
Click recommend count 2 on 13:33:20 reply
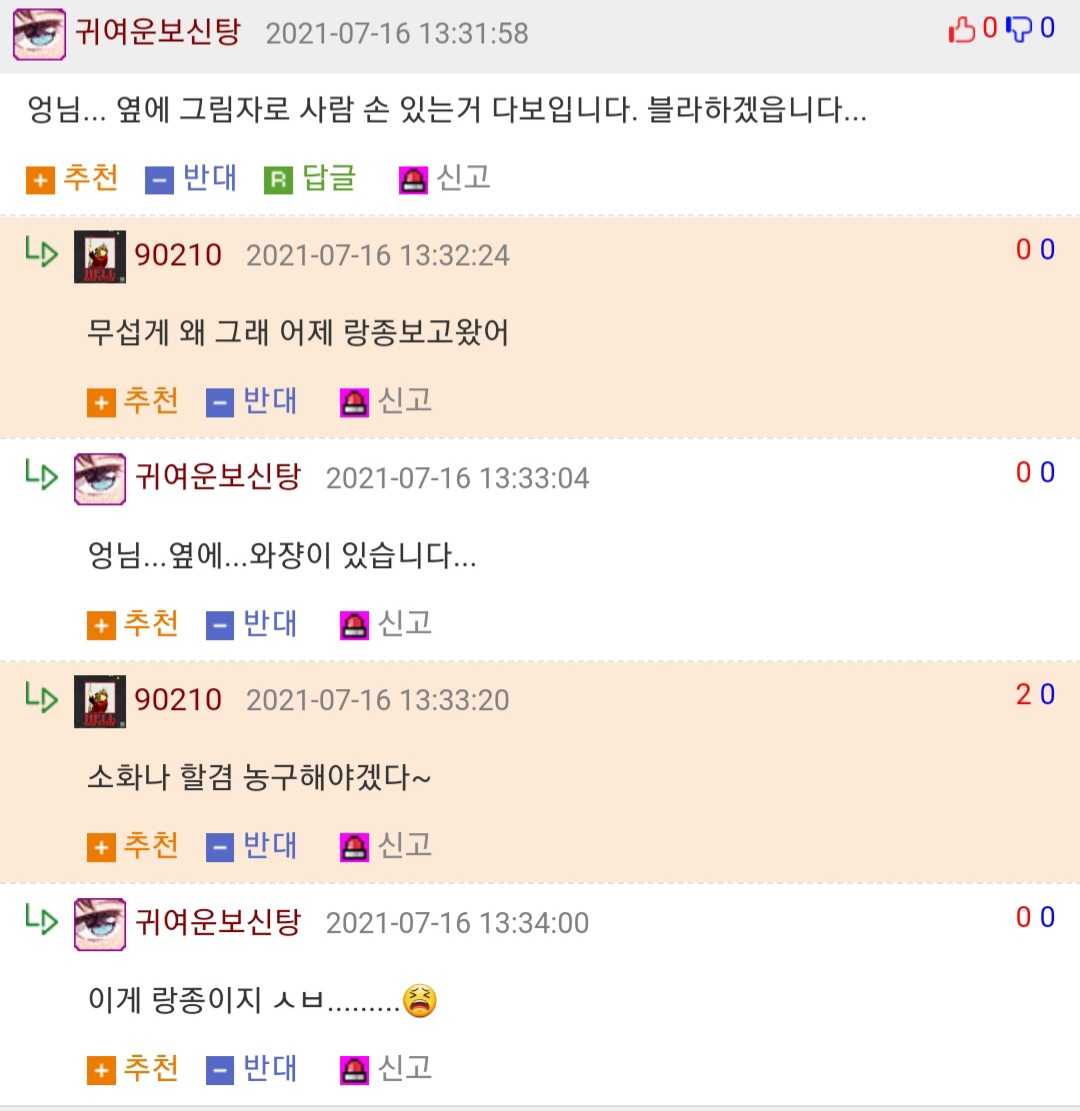point(1023,694)
